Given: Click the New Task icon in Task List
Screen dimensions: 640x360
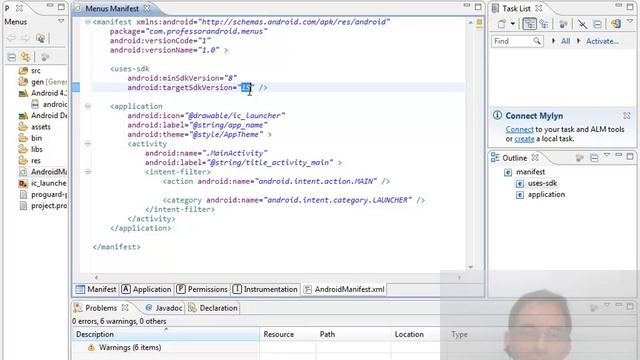Looking at the screenshot, I should coord(501,24).
